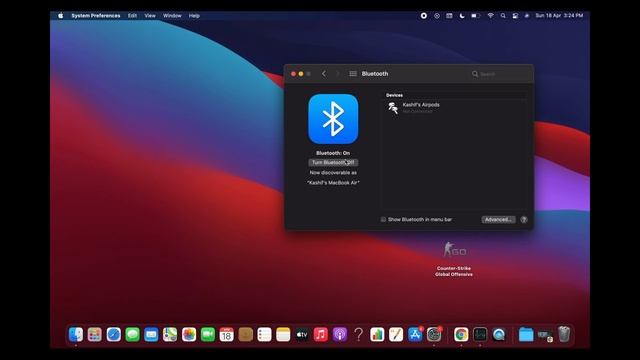Image resolution: width=640 pixels, height=360 pixels.
Task: Open Finder from the Dock
Action: (76, 335)
